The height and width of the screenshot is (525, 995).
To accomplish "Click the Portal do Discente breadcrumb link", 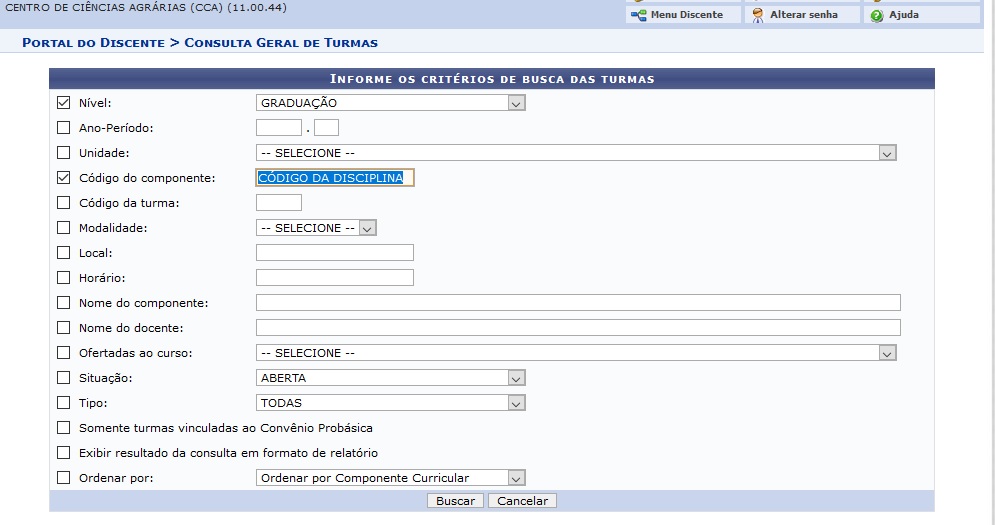I will [93, 43].
